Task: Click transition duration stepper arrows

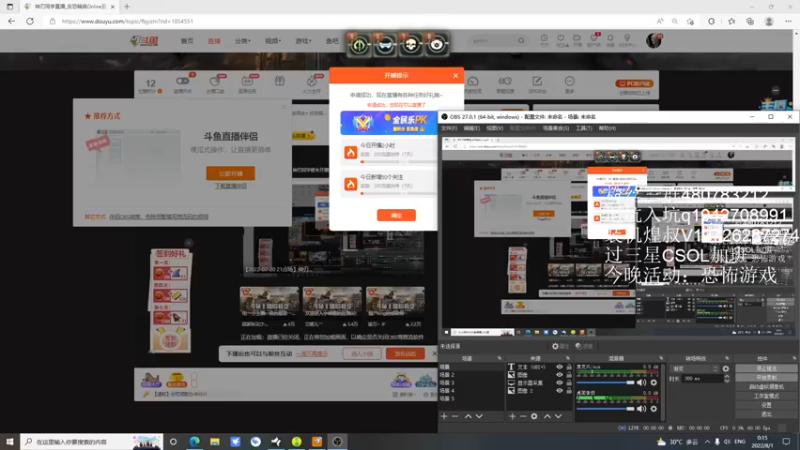Action: pyautogui.click(x=727, y=379)
